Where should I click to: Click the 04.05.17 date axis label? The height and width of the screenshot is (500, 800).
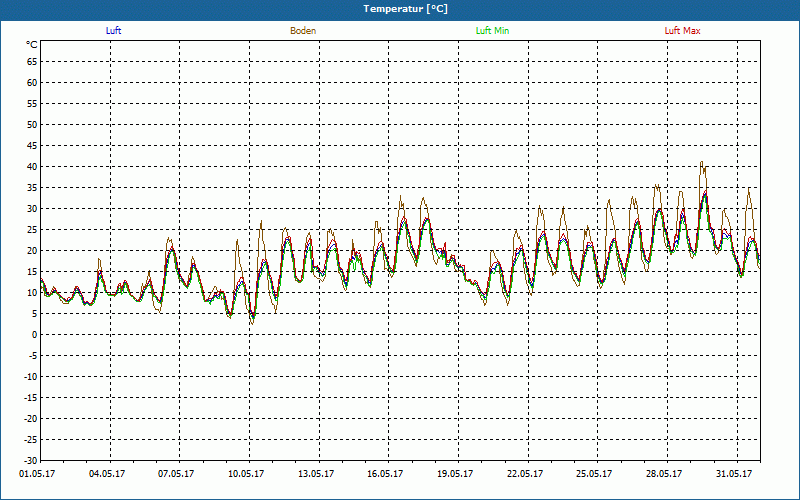[107, 474]
